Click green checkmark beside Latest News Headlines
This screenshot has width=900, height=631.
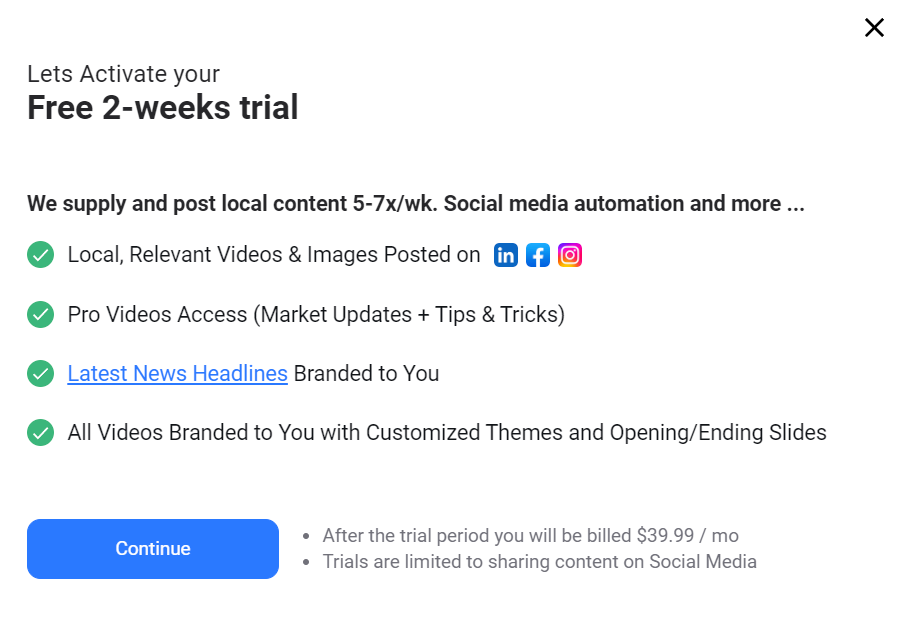pos(40,374)
